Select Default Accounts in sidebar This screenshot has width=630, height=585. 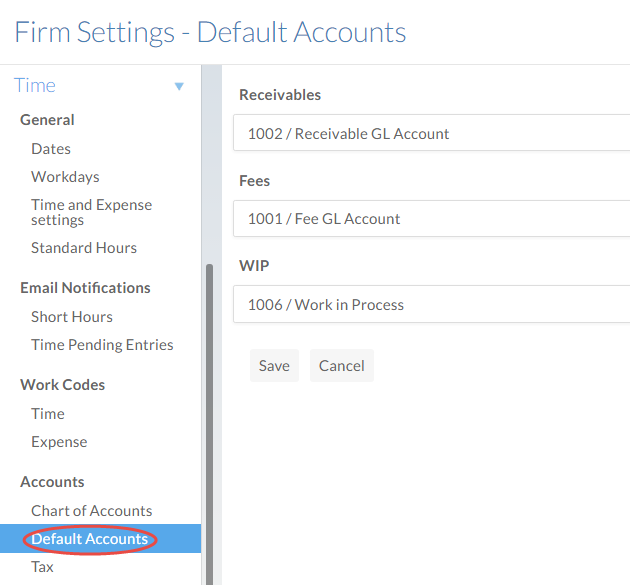pos(90,539)
